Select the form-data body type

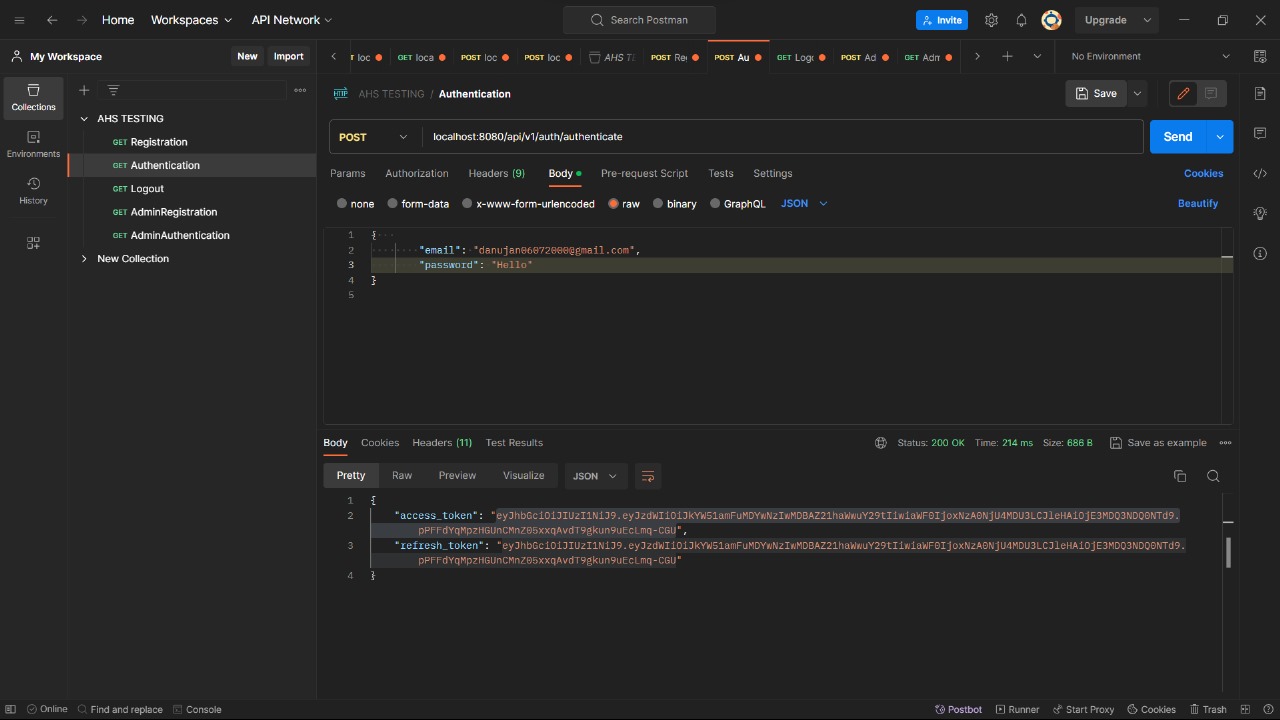point(393,204)
